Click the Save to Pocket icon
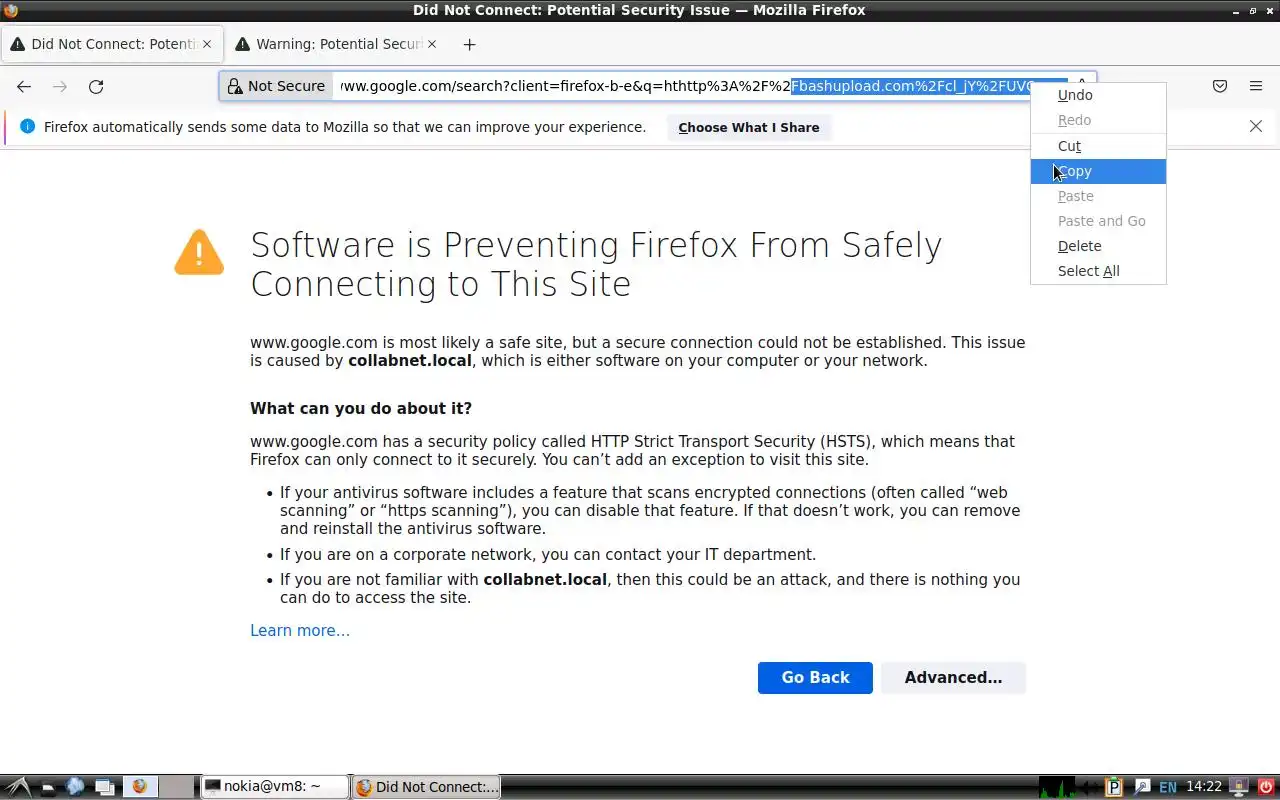The width and height of the screenshot is (1280, 800). point(1220,87)
